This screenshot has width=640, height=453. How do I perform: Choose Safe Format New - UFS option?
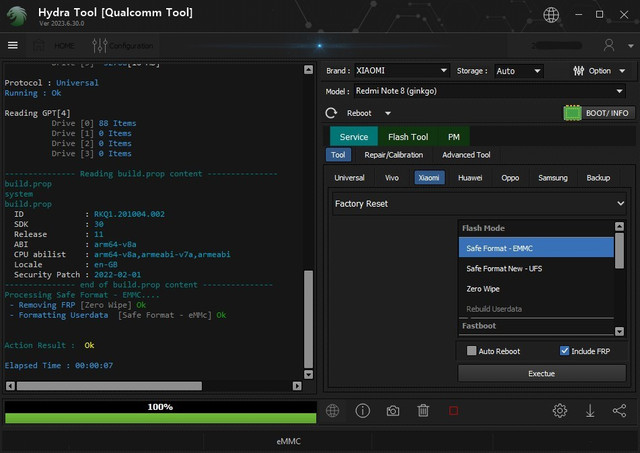(x=536, y=269)
